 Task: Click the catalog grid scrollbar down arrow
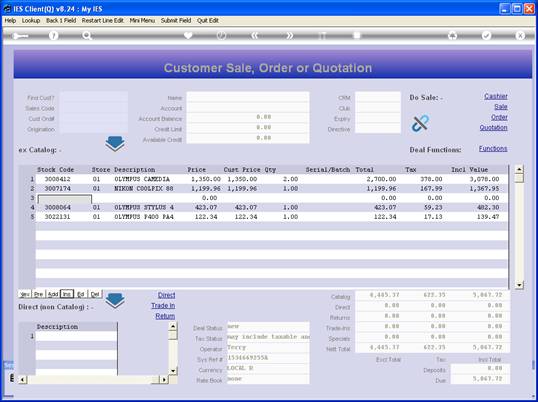pyautogui.click(x=519, y=285)
